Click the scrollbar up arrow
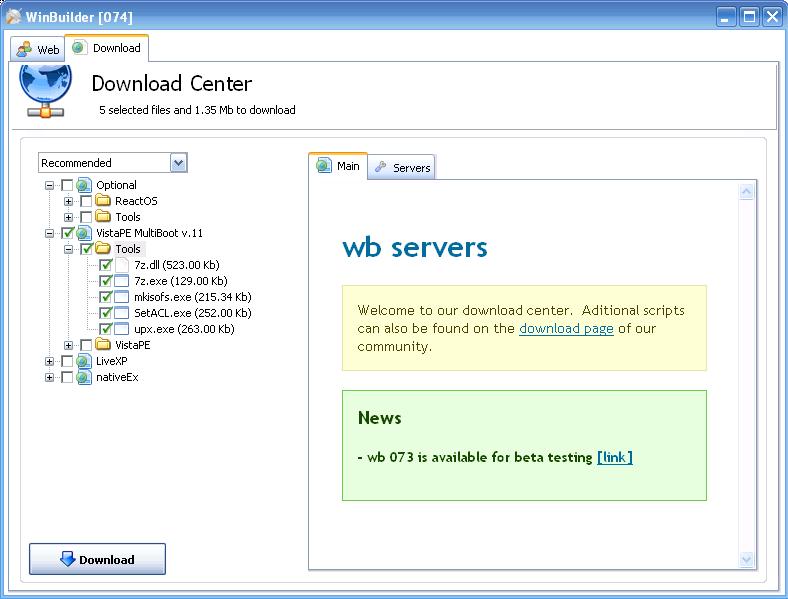Image resolution: width=788 pixels, height=599 pixels. click(x=746, y=192)
